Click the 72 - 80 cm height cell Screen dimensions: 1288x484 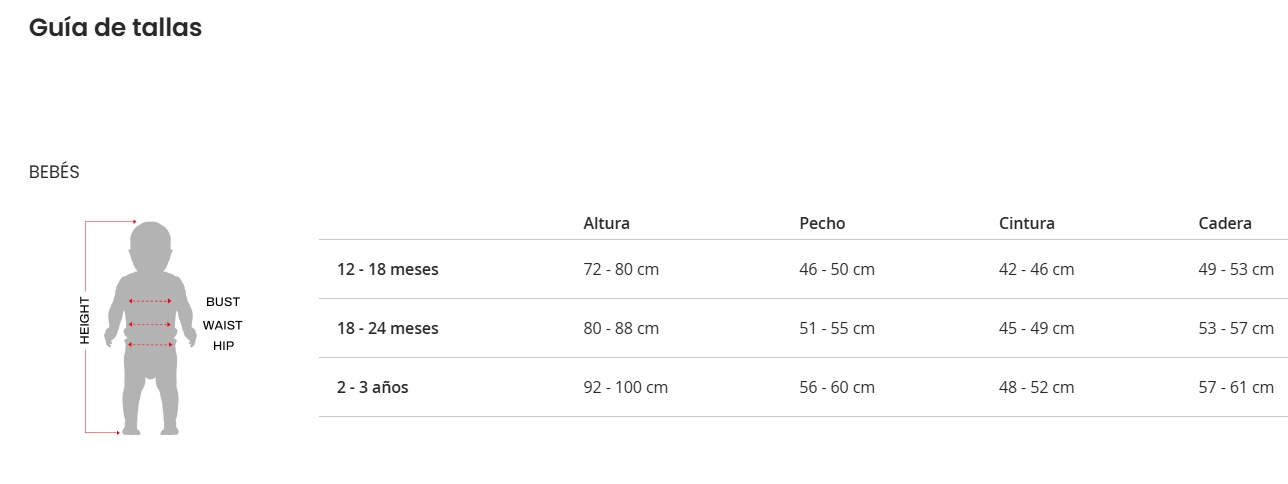click(x=621, y=269)
